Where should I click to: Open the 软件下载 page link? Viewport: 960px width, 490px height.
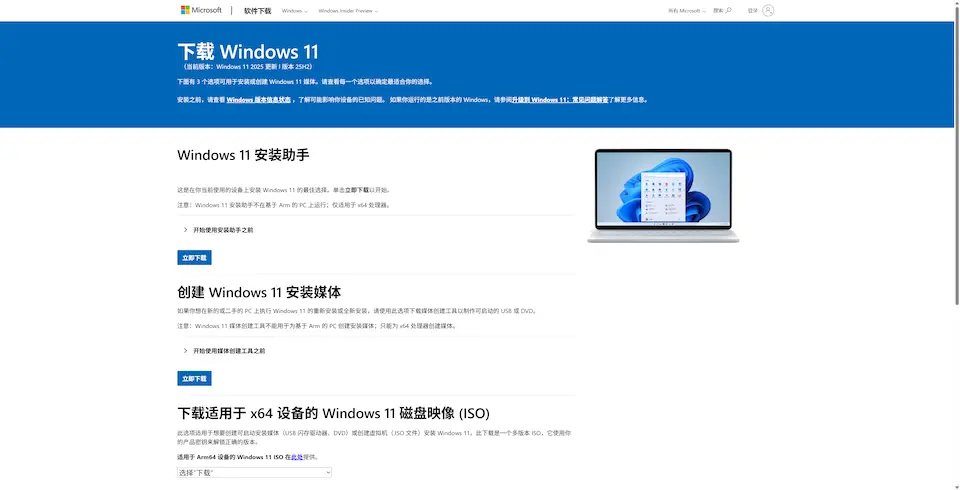[x=257, y=11]
